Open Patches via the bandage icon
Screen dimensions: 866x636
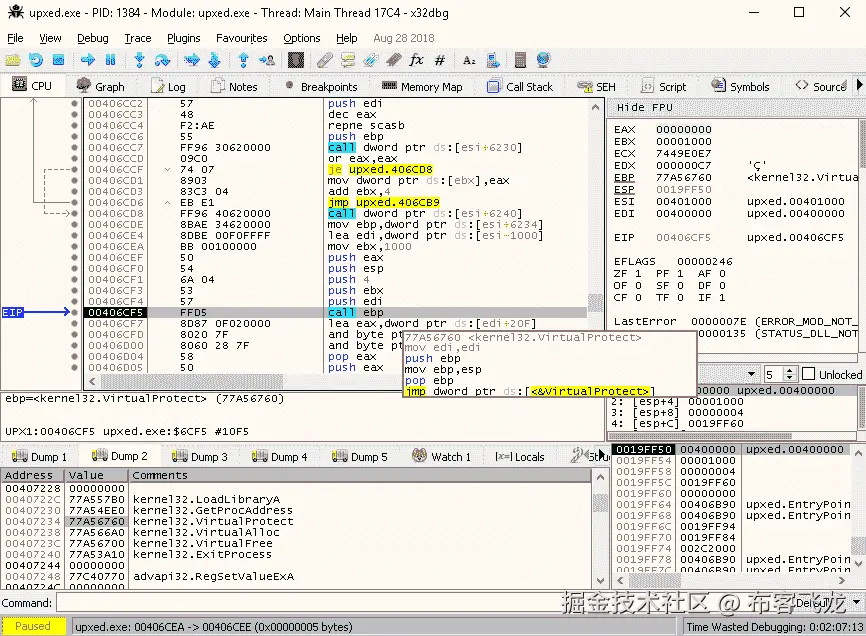324,60
